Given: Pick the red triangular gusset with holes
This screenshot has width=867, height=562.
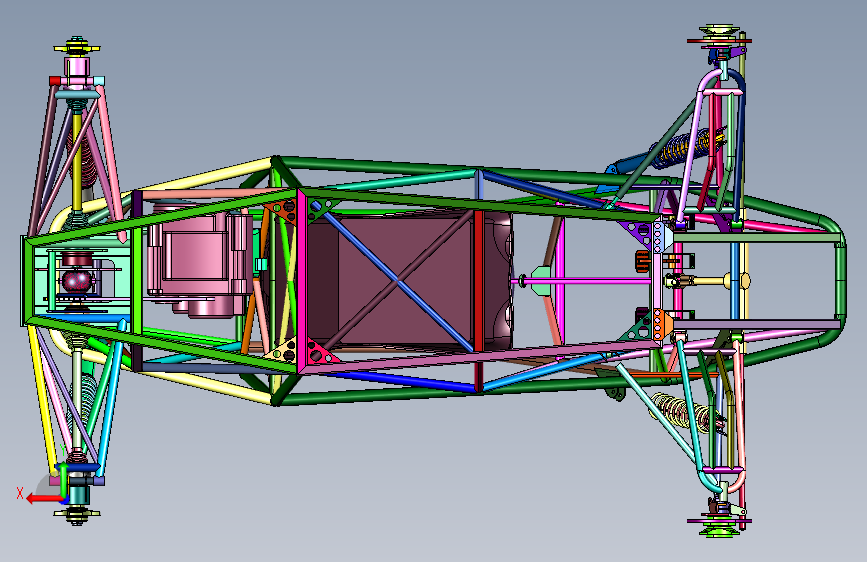Looking at the screenshot, I should coord(284,210).
